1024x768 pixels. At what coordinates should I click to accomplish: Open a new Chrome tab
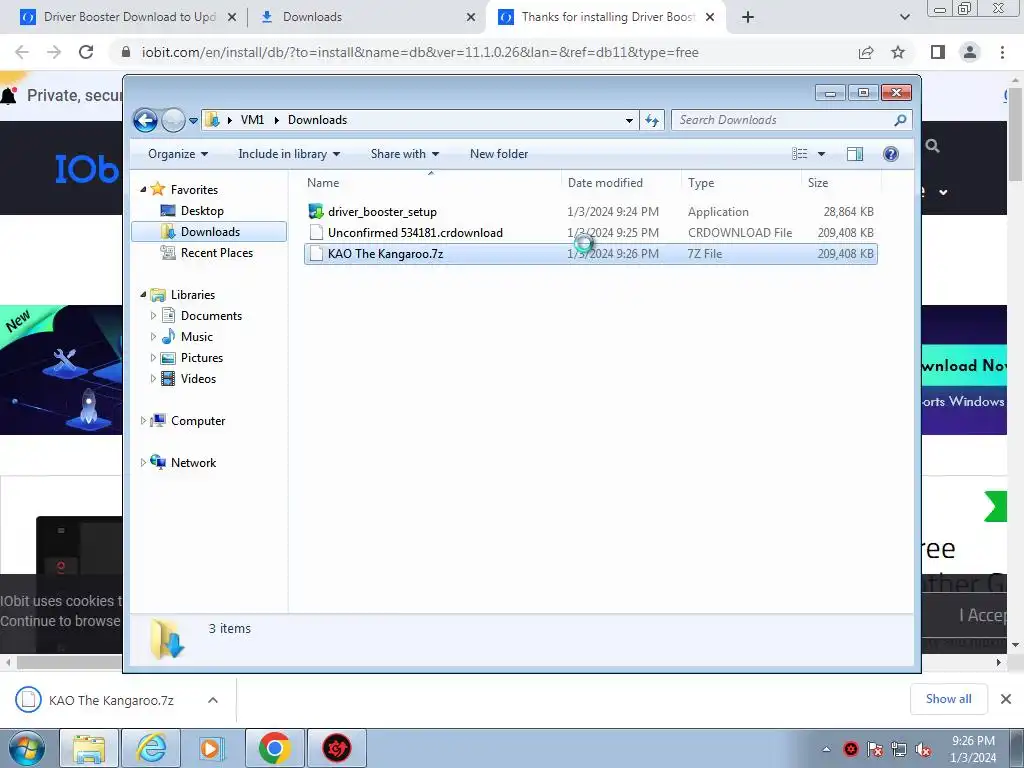(x=748, y=17)
